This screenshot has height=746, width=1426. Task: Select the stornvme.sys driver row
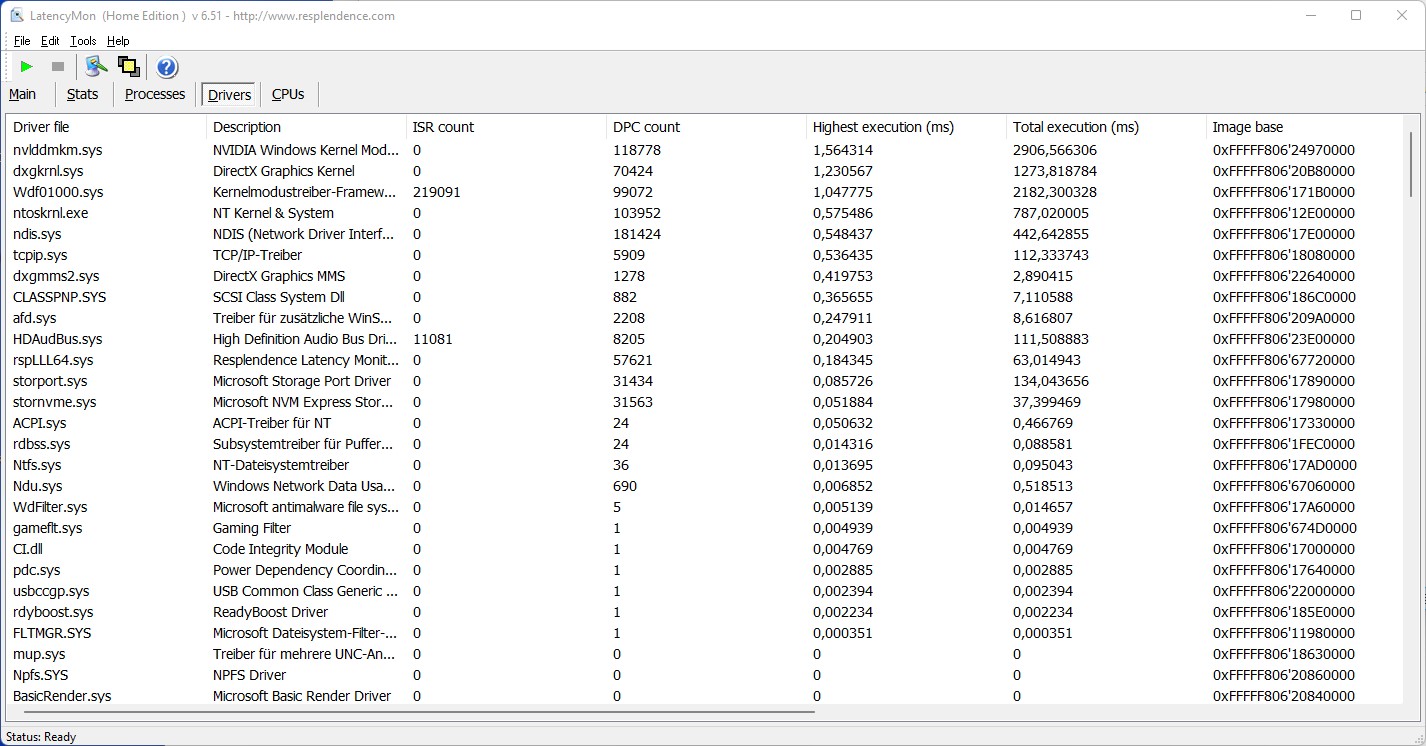tap(705, 402)
